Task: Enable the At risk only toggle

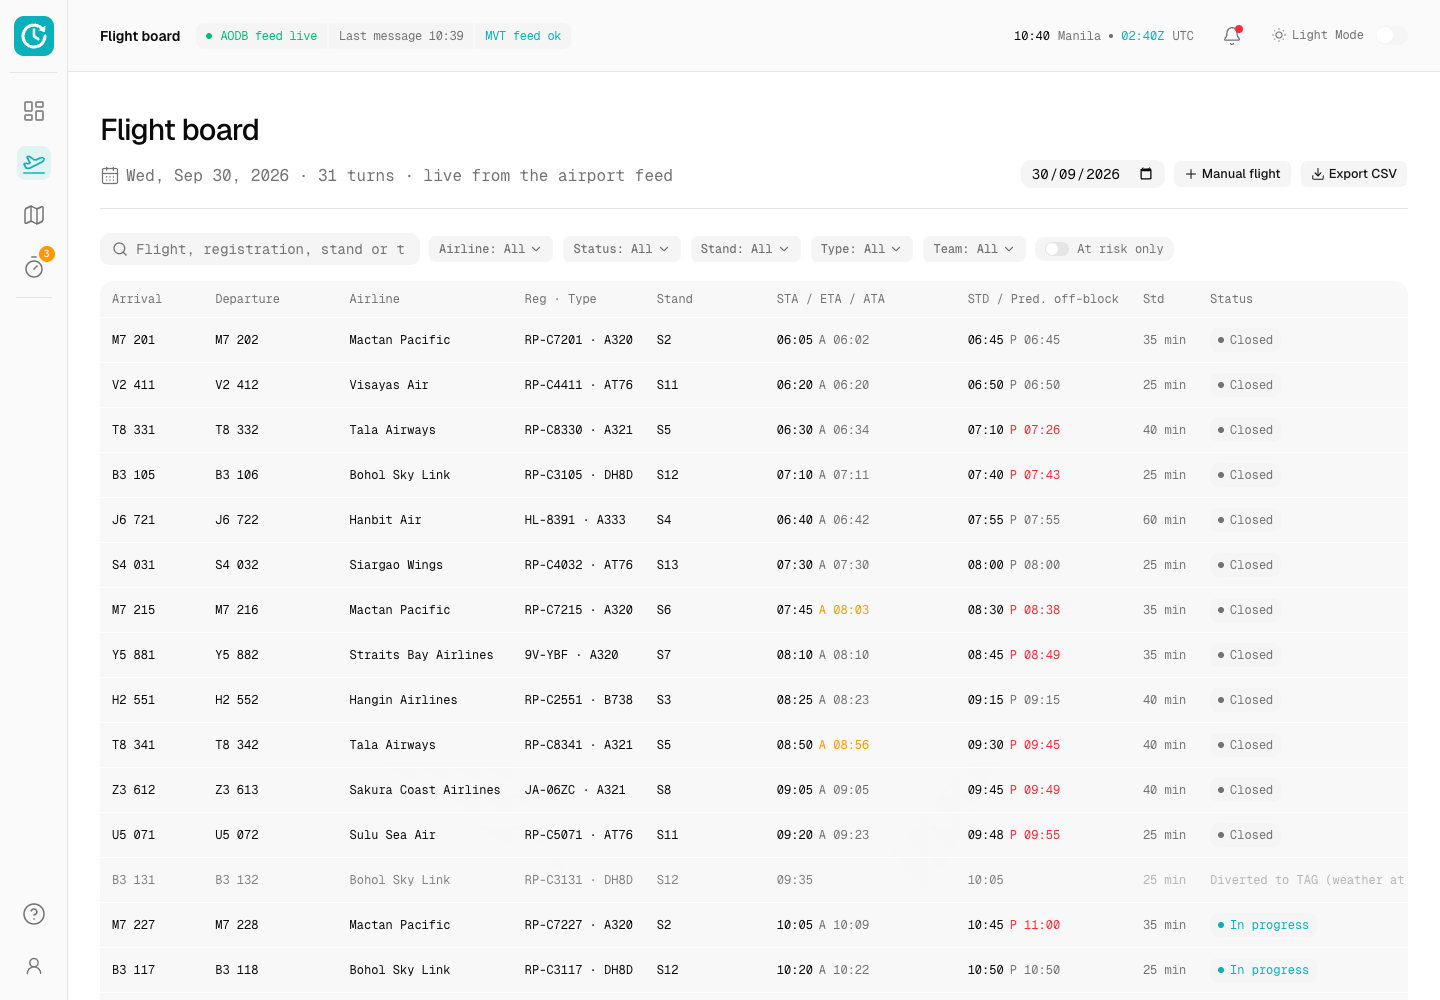Action: (1056, 249)
